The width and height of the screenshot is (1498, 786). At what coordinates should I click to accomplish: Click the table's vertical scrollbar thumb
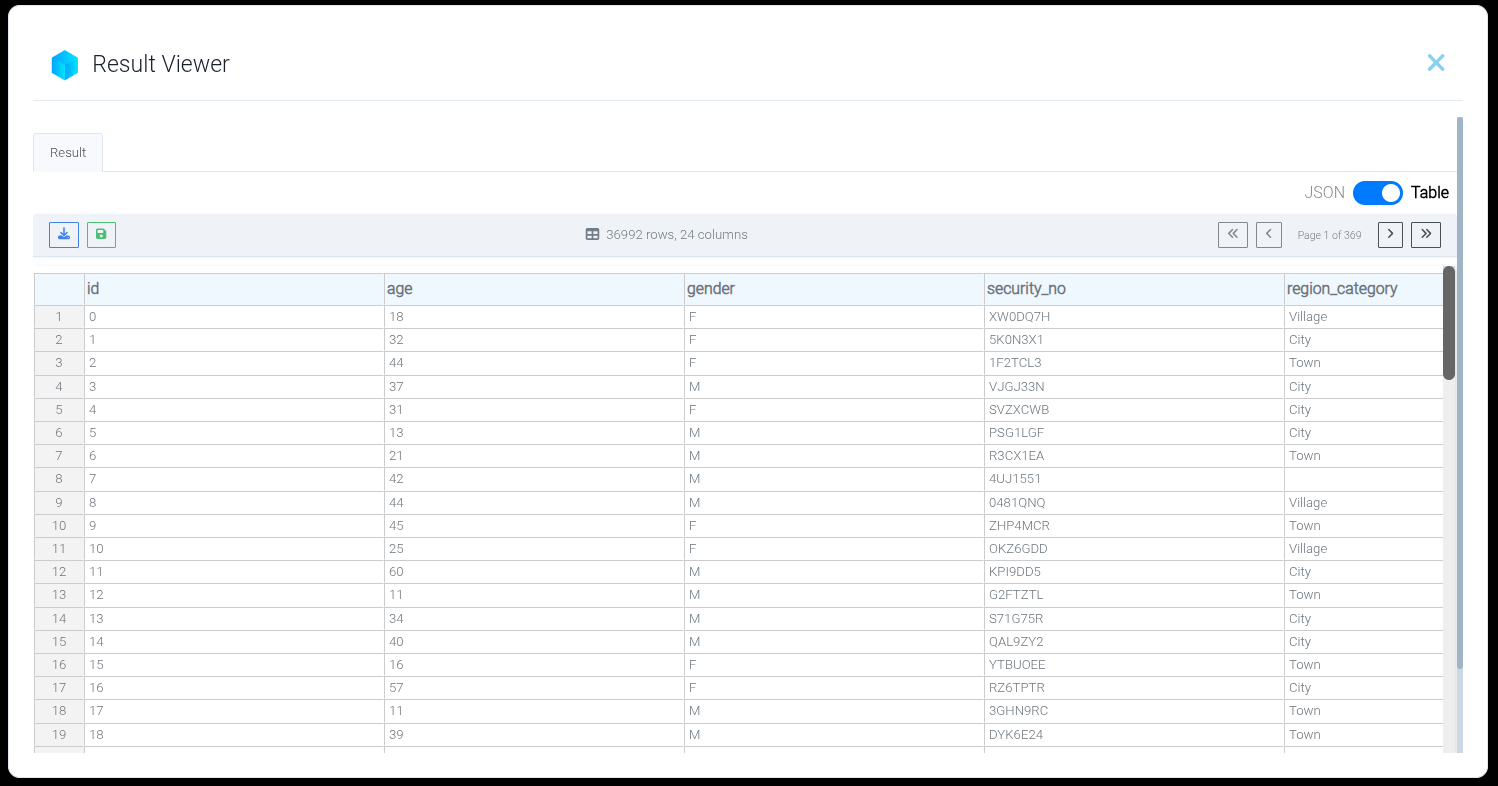click(1448, 322)
